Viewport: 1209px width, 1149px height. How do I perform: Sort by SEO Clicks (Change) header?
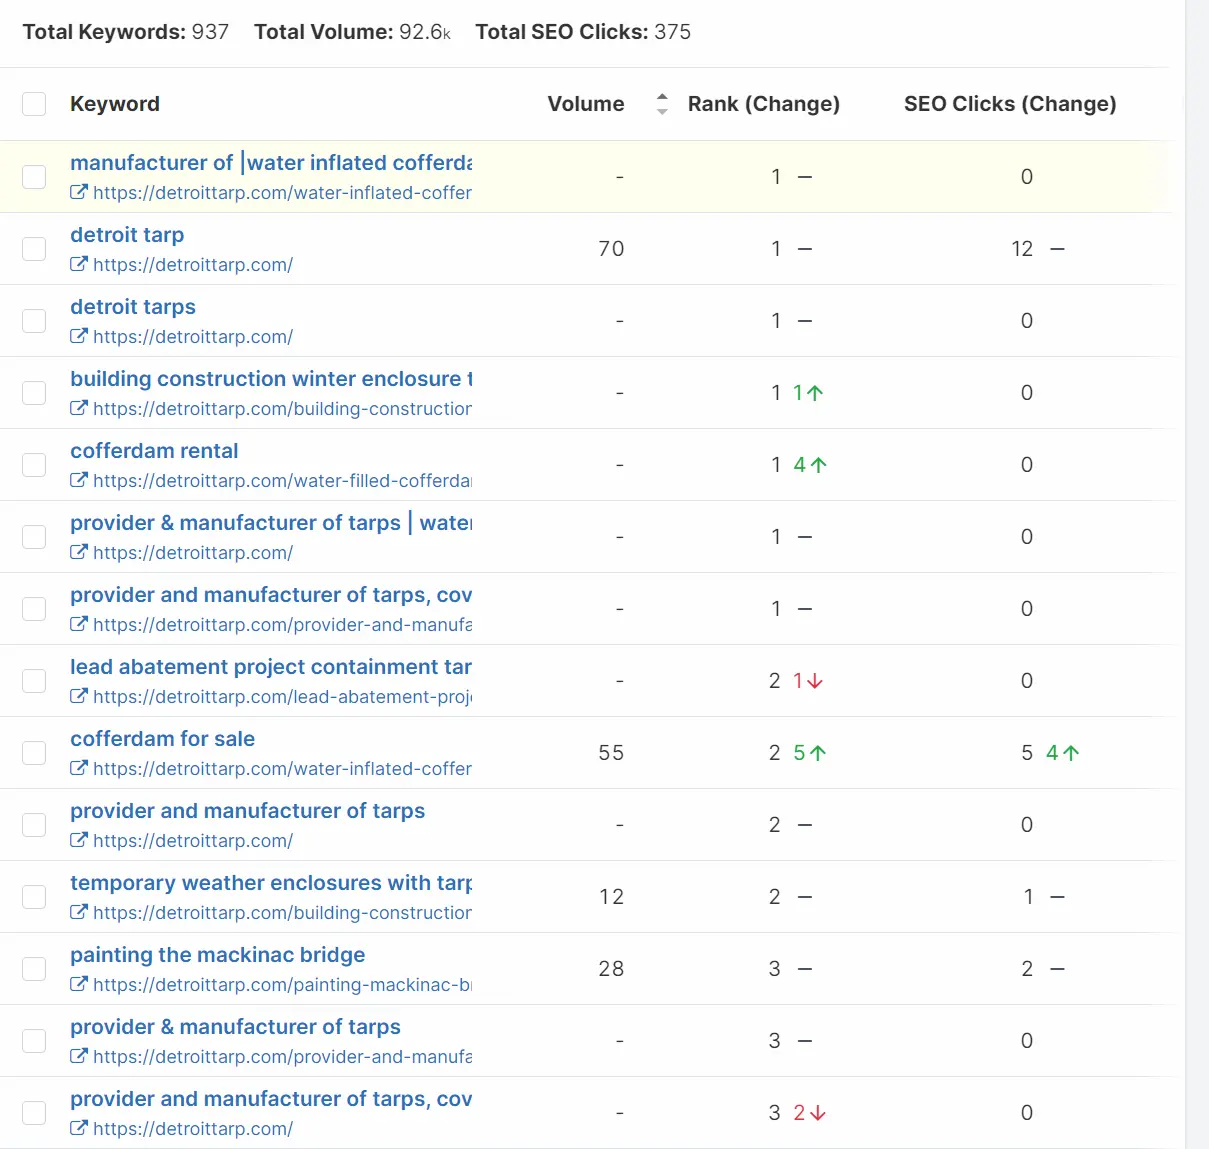(1009, 104)
